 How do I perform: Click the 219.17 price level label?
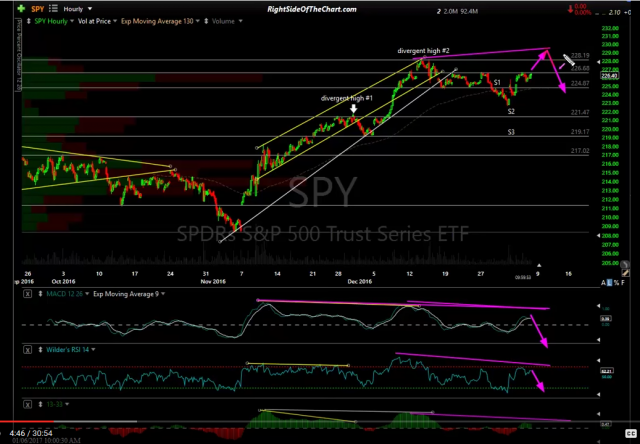(580, 132)
